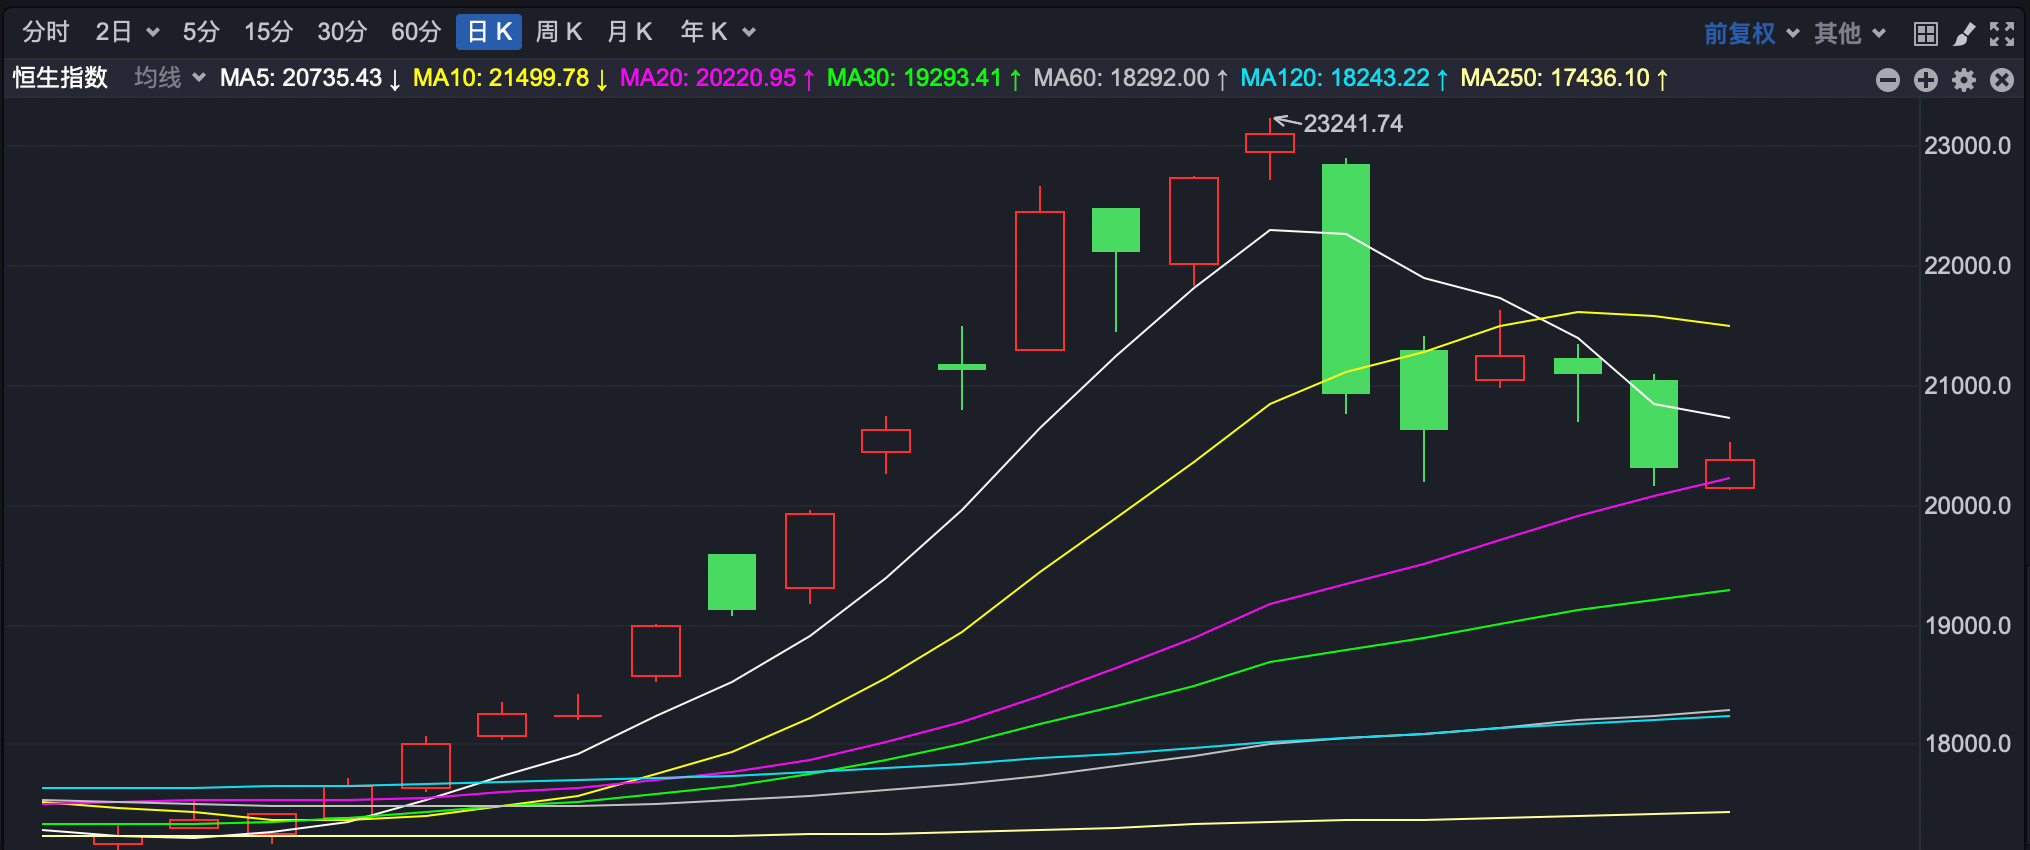This screenshot has height=850, width=2030.
Task: Click the last red candlestick on chart
Action: (x=1730, y=474)
